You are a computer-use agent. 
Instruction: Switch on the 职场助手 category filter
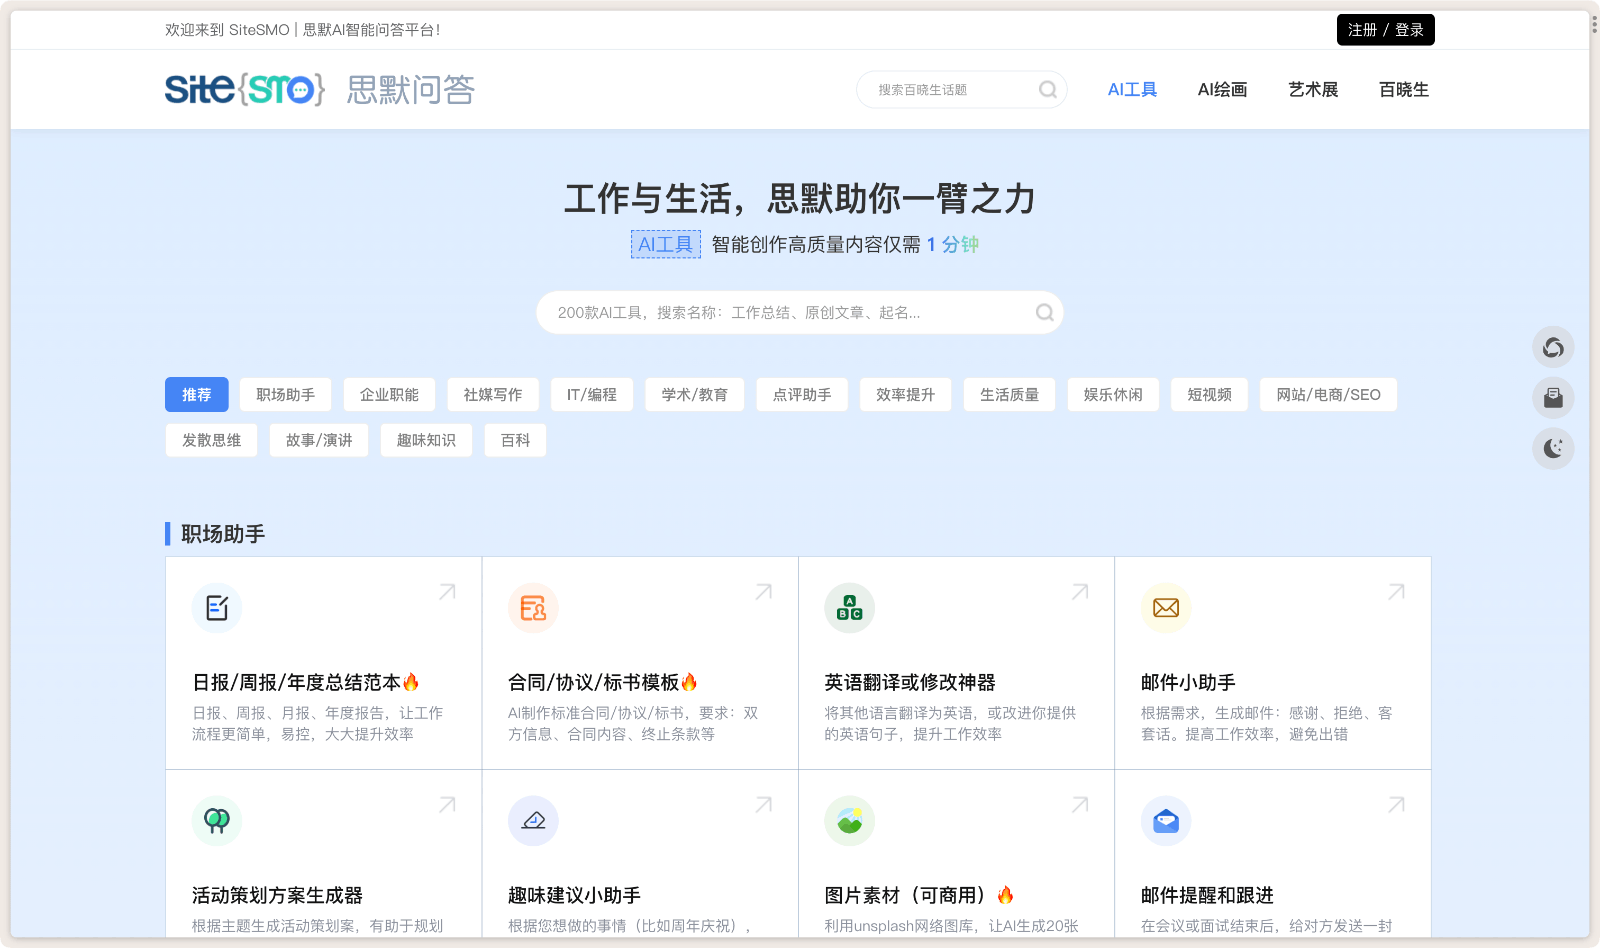[284, 394]
